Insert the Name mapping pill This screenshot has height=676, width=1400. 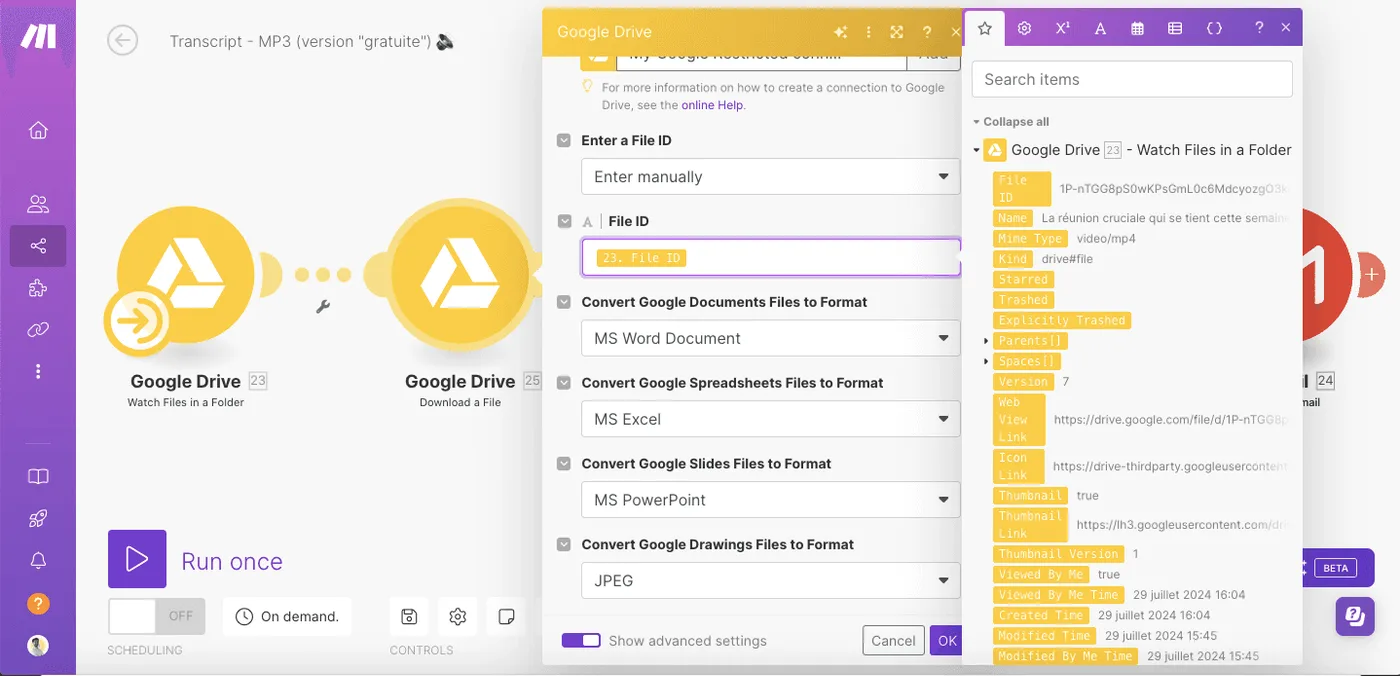coord(1013,218)
